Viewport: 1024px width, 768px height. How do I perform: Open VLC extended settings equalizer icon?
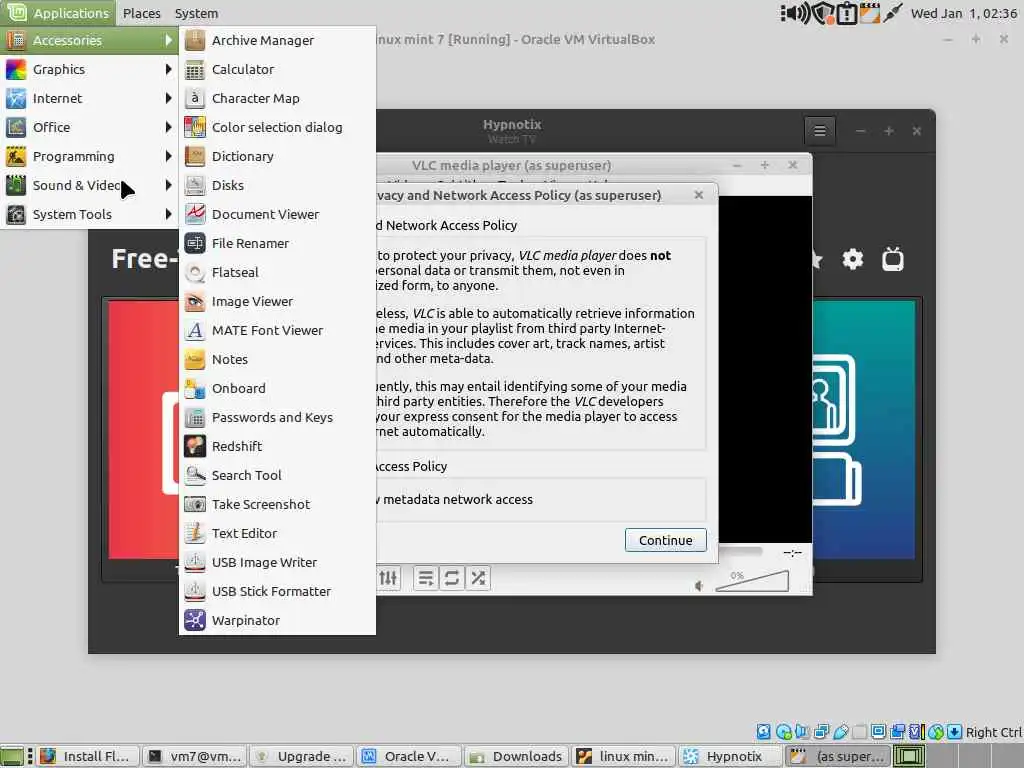point(388,578)
